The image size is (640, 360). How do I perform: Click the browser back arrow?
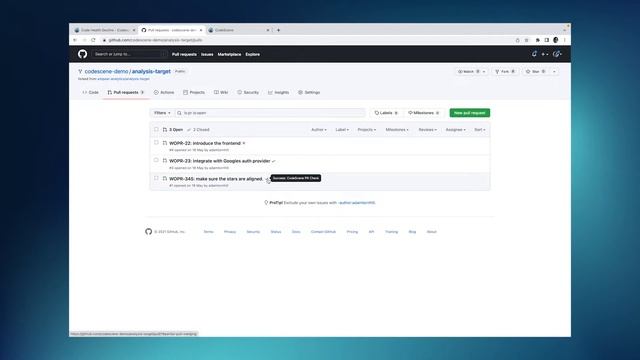[x=75, y=40]
